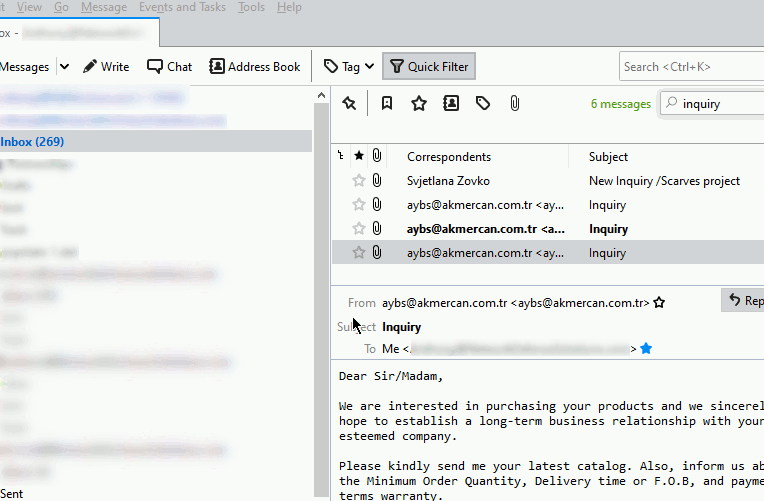Sort by attachment column header
This screenshot has height=501, width=764.
[x=377, y=156]
